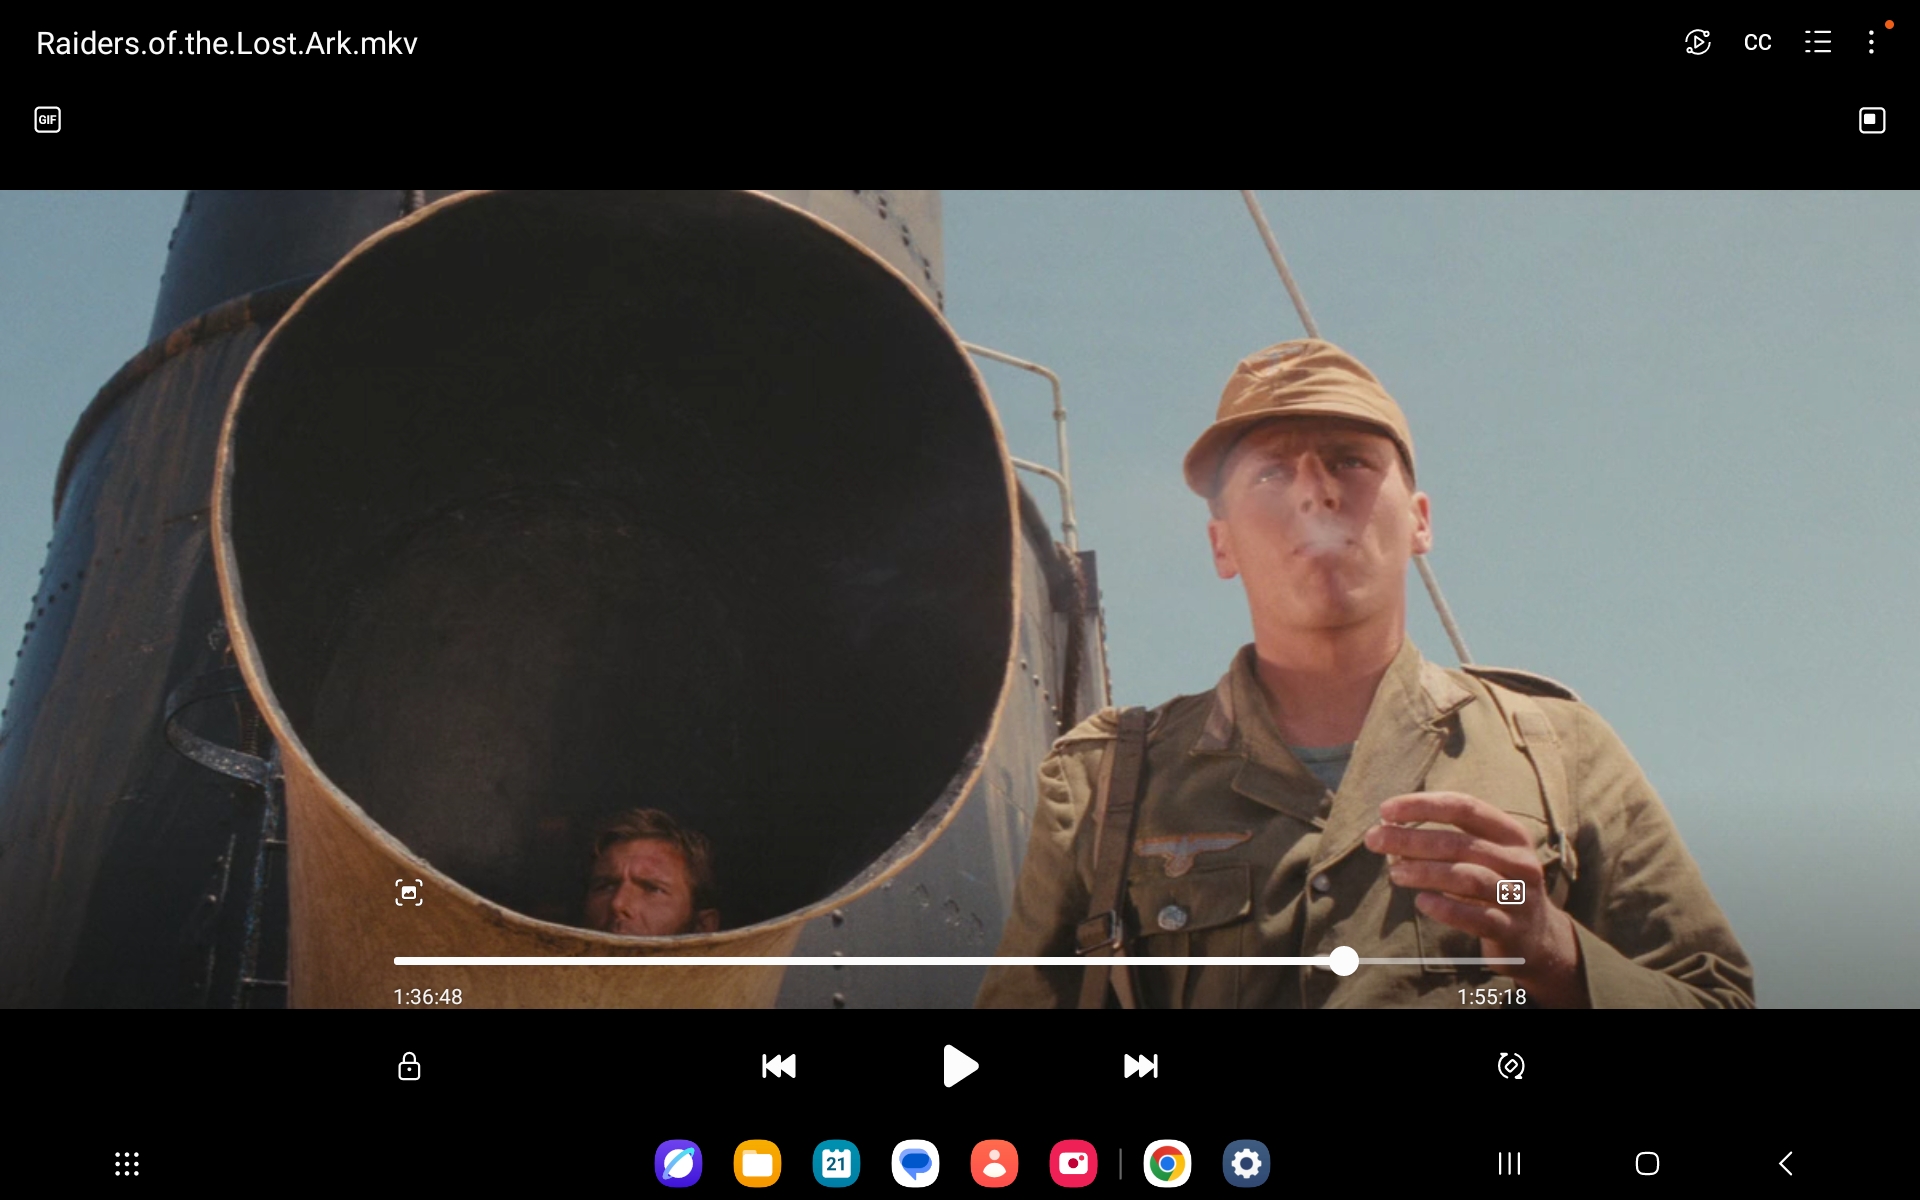Show recent apps
The width and height of the screenshot is (1920, 1200).
click(x=1509, y=1164)
